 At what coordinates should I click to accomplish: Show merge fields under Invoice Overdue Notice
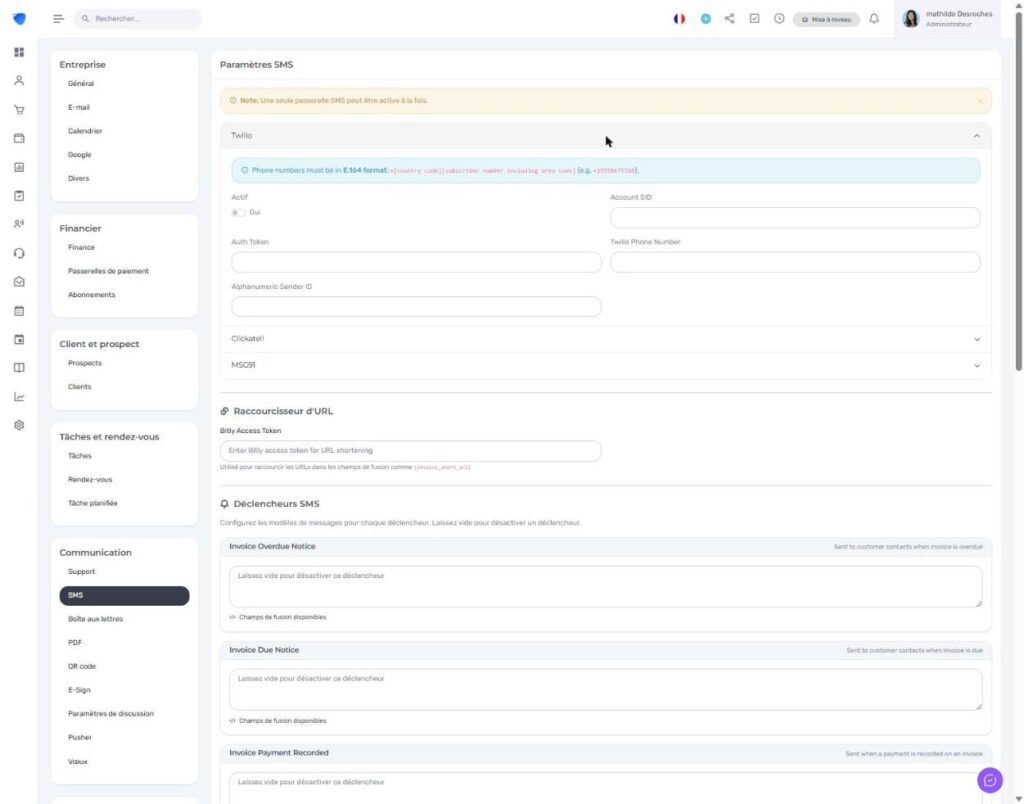278,617
